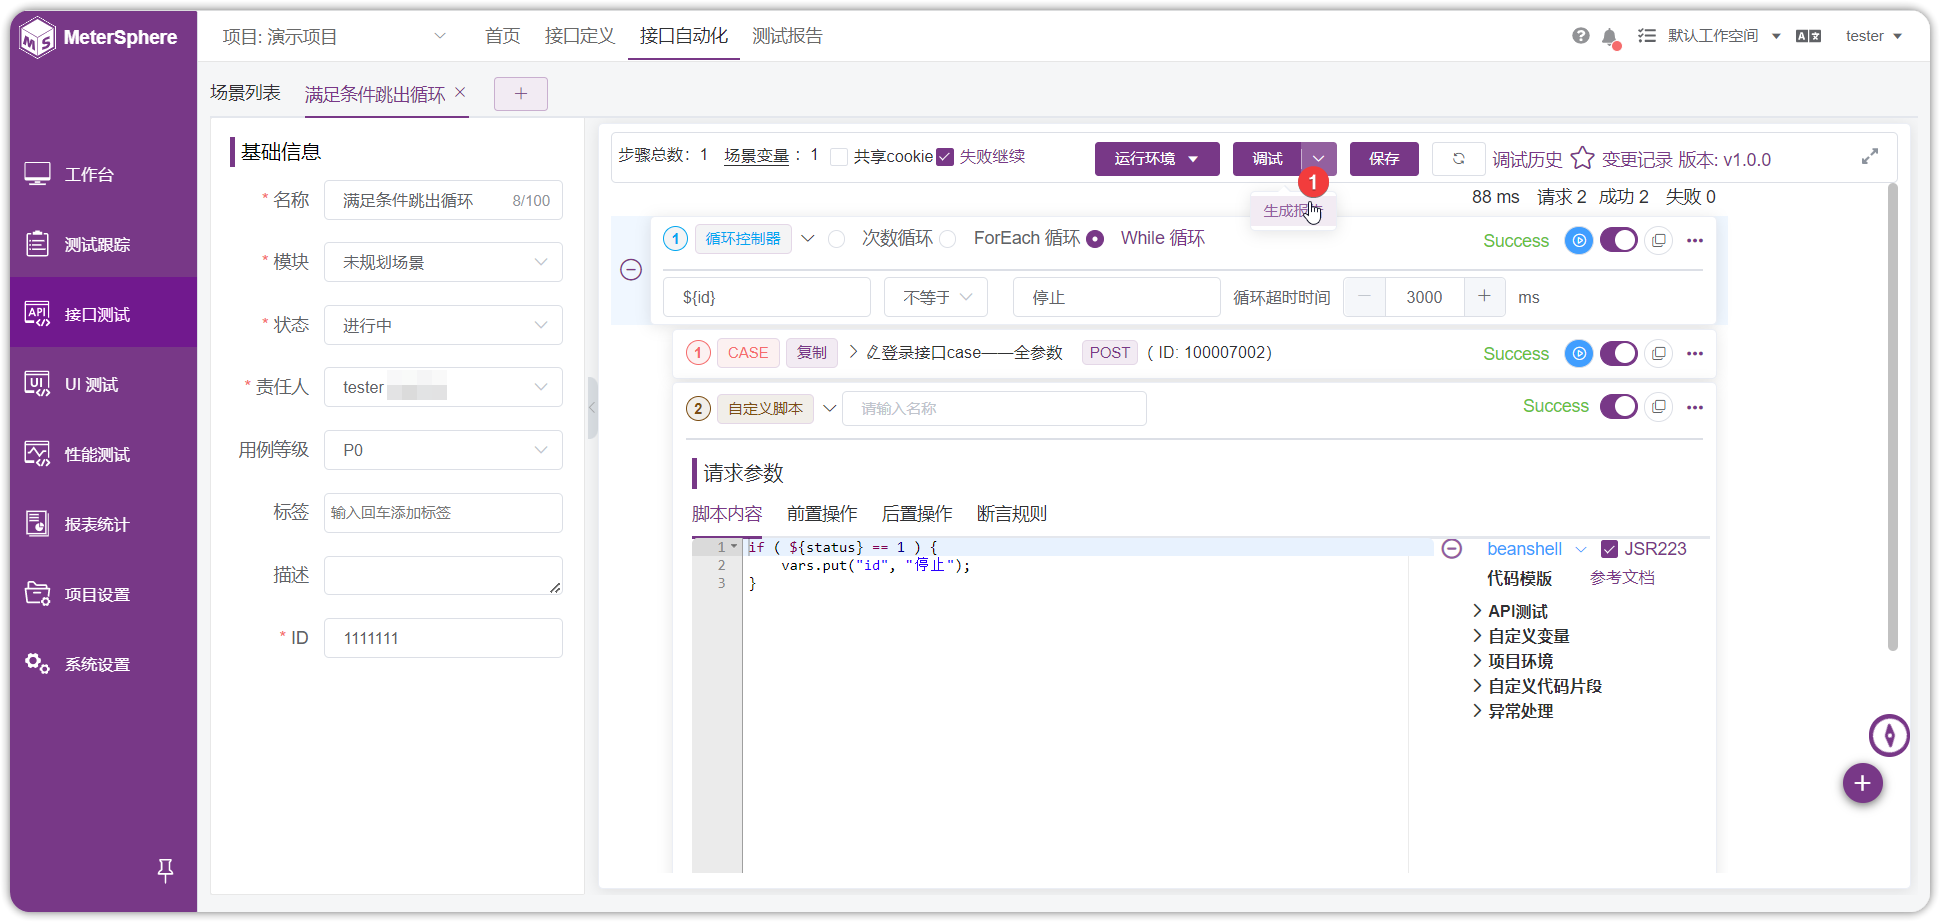Screen dimensions: 1940x922
Task: Copy the loop controller step
Action: click(x=1659, y=240)
